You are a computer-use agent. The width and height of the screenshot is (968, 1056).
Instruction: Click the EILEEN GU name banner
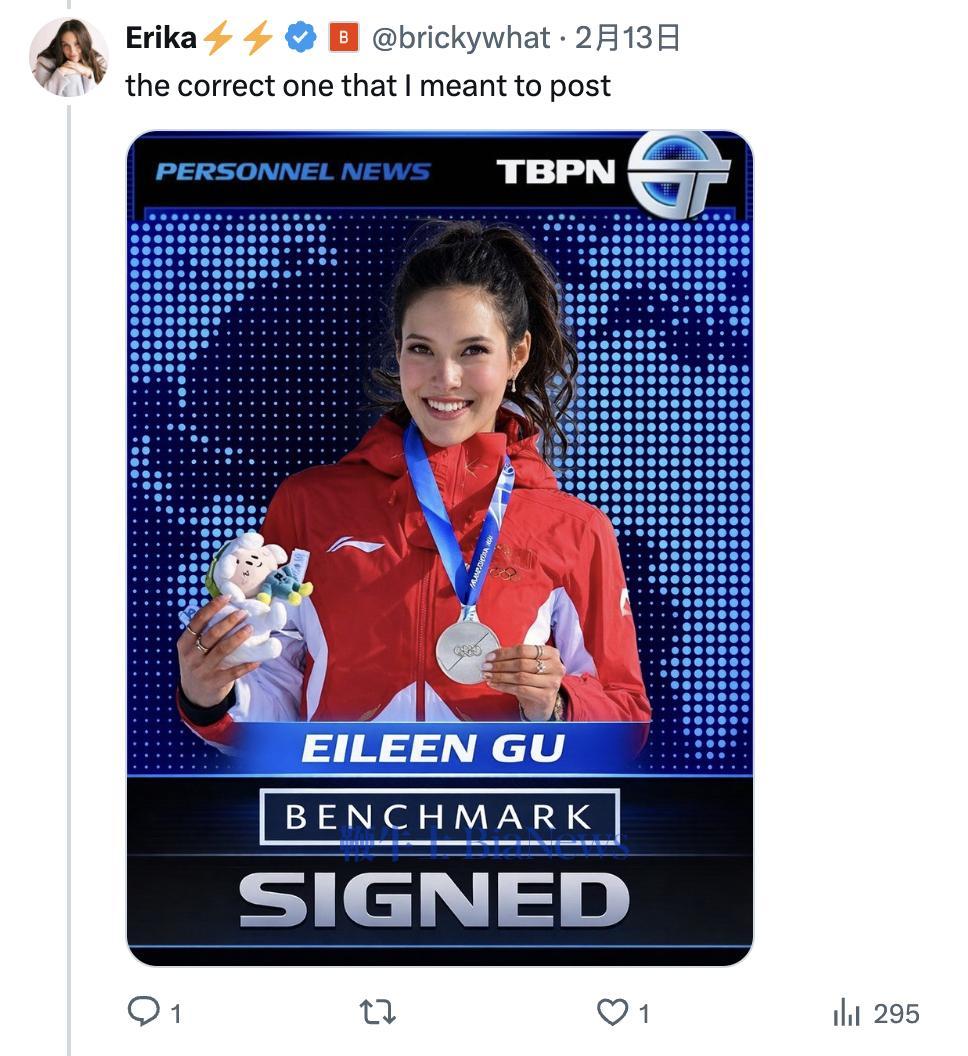tap(432, 748)
